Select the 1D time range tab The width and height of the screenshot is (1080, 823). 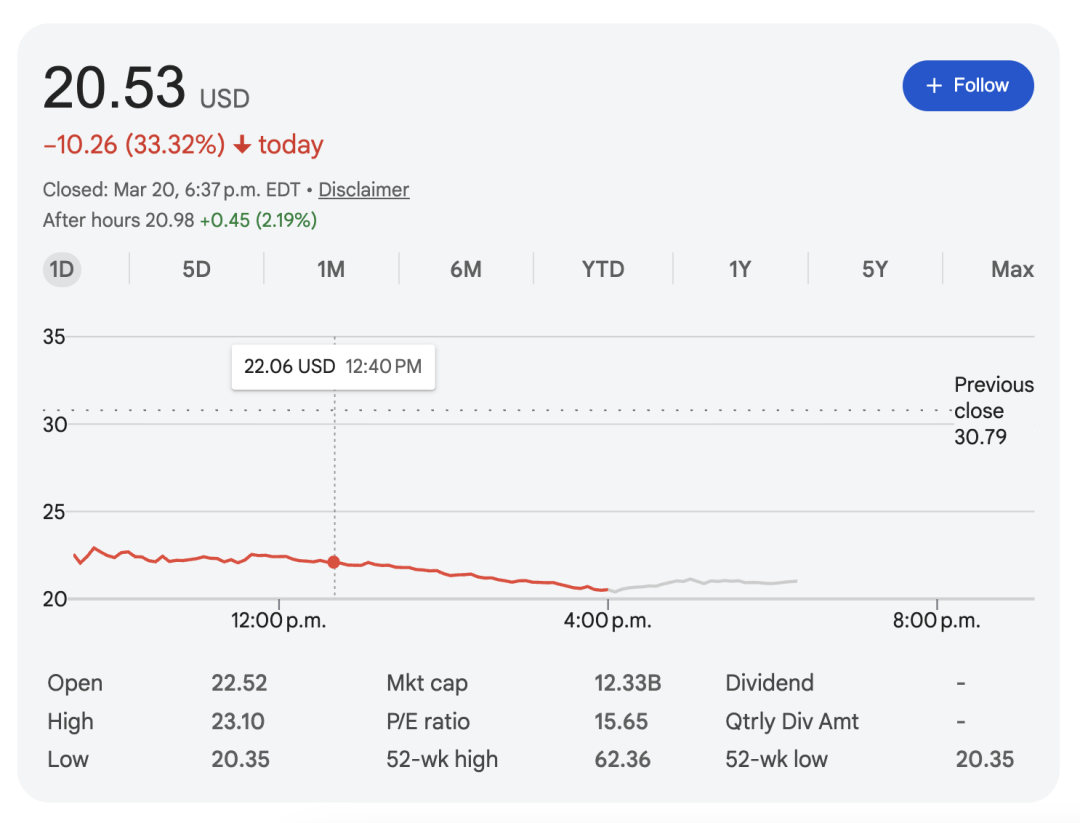[62, 269]
